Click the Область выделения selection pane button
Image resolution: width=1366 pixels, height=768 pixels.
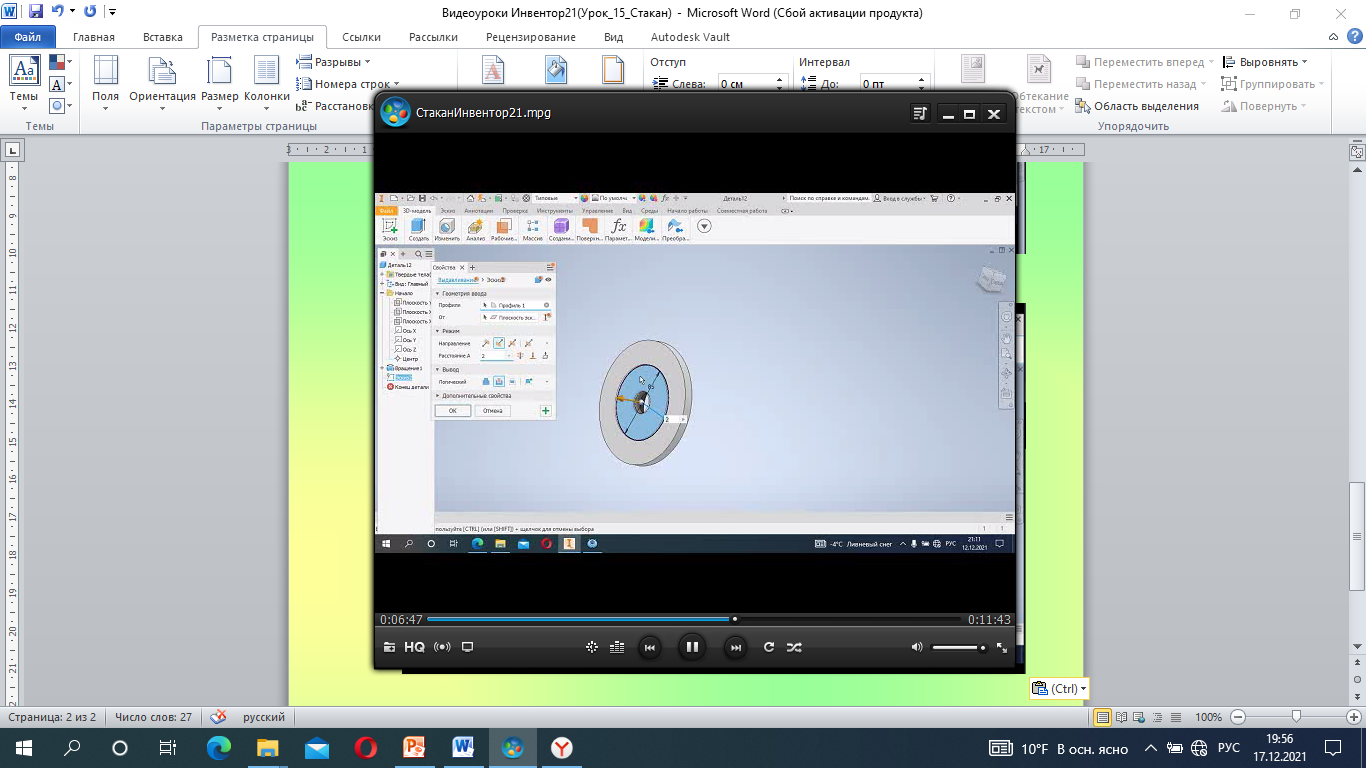[1137, 106]
